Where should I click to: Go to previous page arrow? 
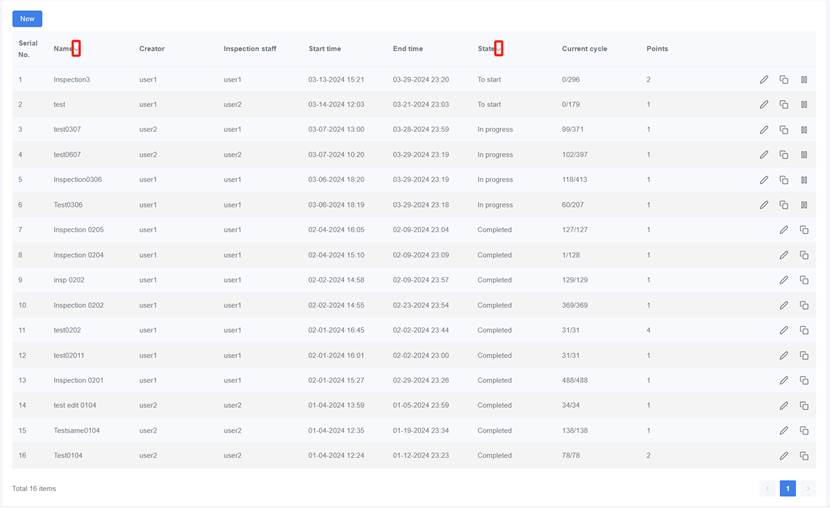click(767, 488)
